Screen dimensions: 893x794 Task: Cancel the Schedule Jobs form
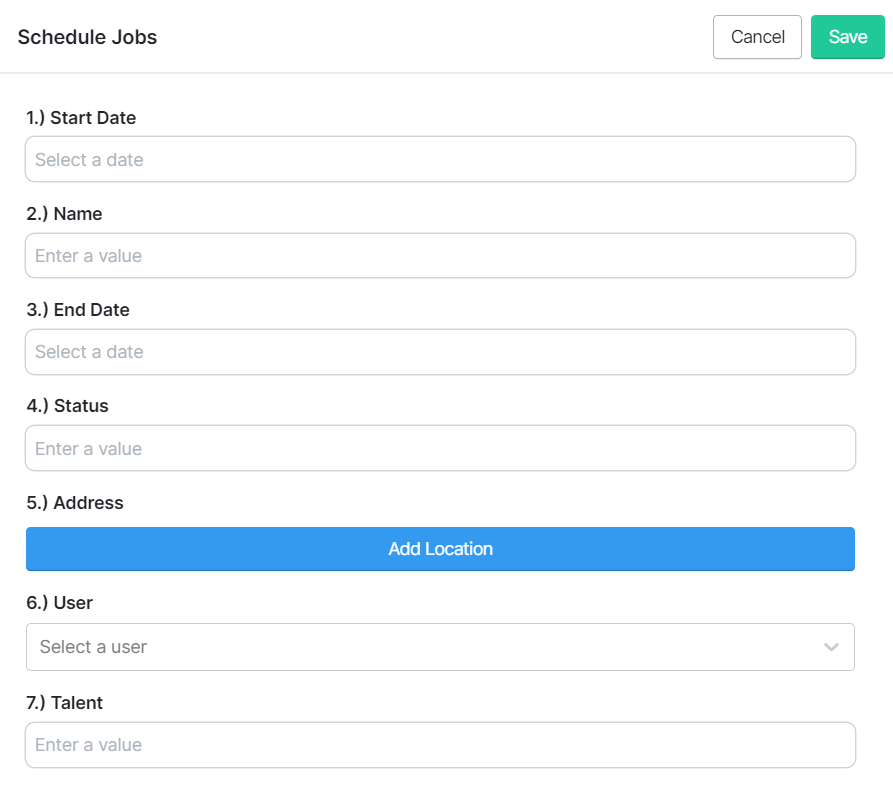click(x=757, y=37)
